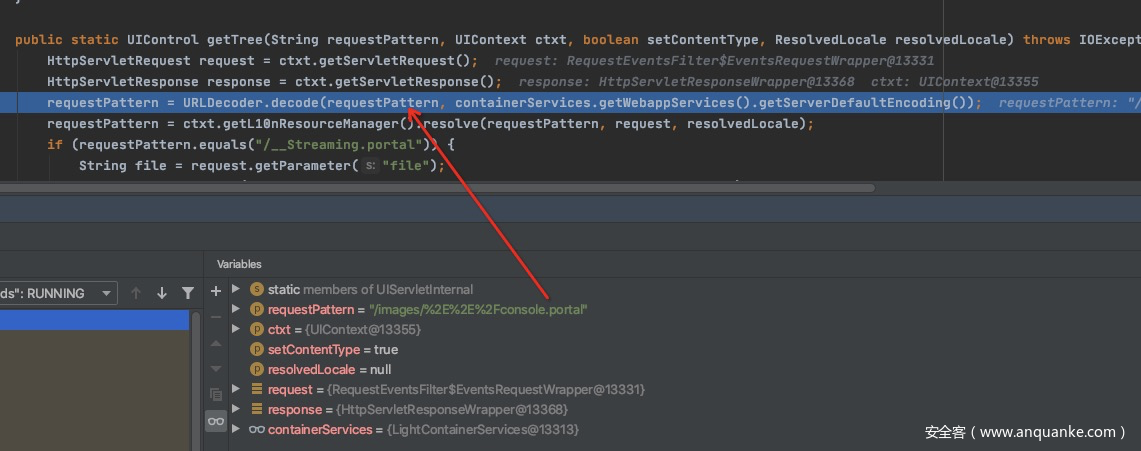Click the move watch up arrow
The image size is (1141, 451).
point(216,343)
